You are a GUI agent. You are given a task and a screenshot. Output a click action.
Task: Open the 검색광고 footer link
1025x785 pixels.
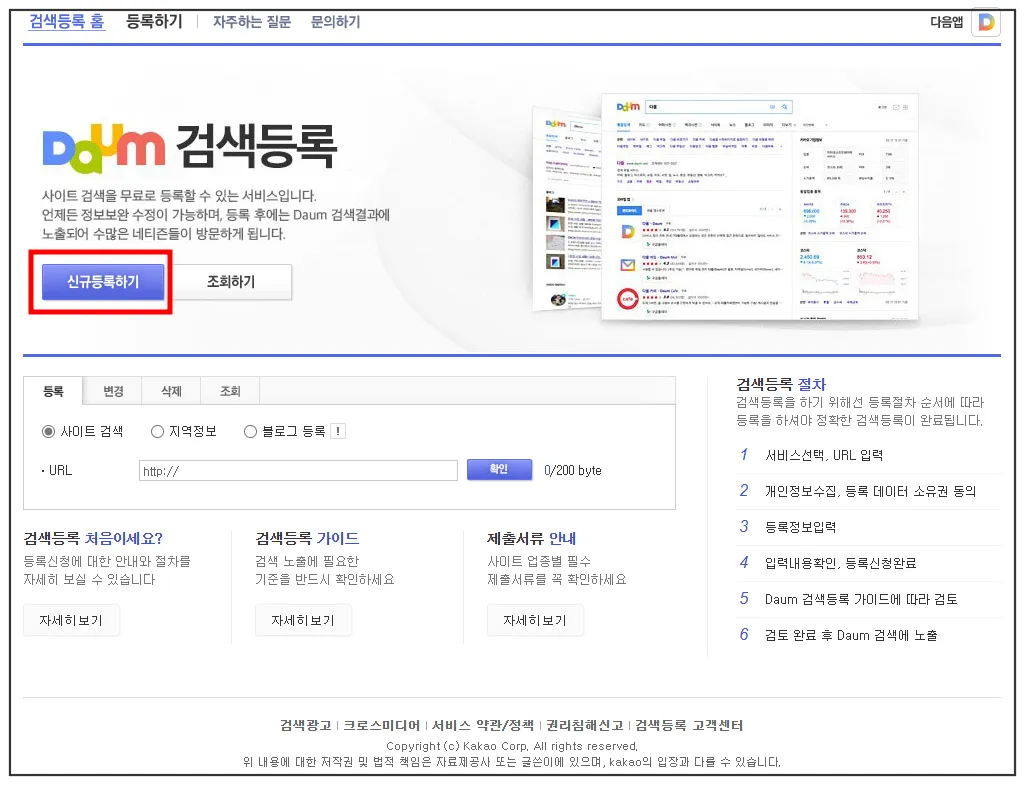[x=306, y=726]
